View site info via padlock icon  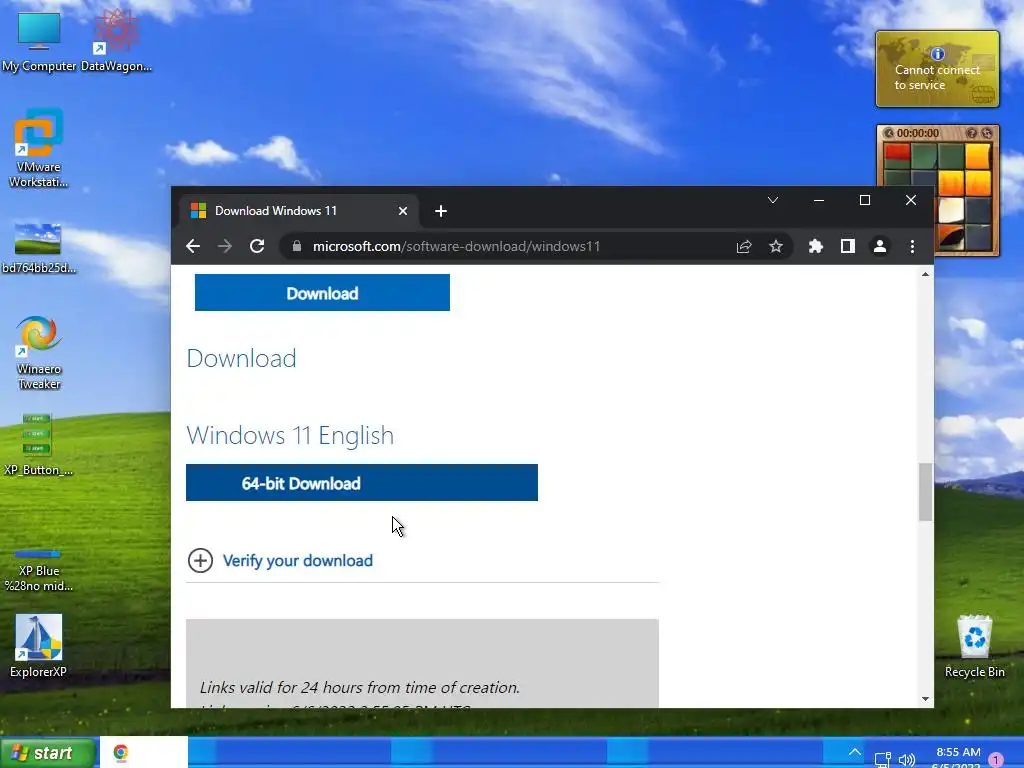pyautogui.click(x=296, y=246)
